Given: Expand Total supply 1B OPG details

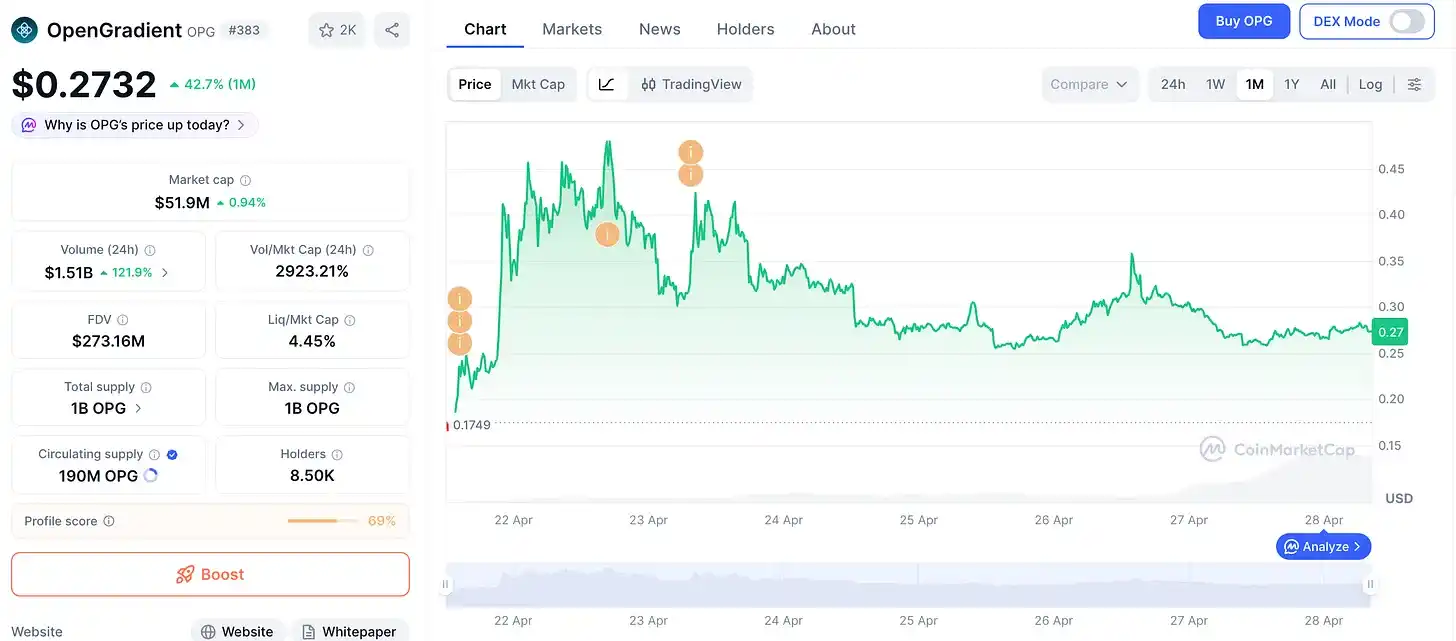Looking at the screenshot, I should tap(138, 408).
